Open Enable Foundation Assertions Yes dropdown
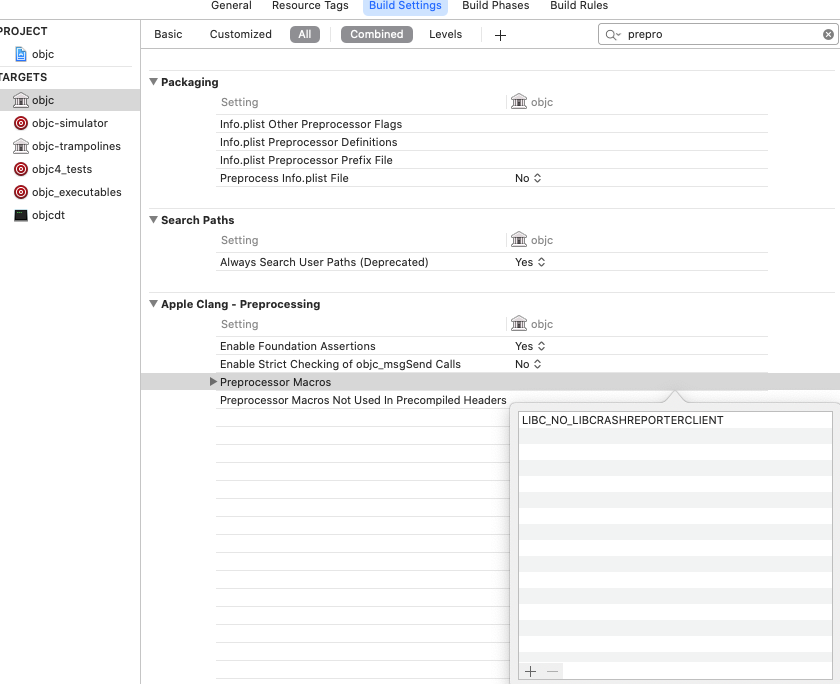This screenshot has width=840, height=684. [530, 347]
